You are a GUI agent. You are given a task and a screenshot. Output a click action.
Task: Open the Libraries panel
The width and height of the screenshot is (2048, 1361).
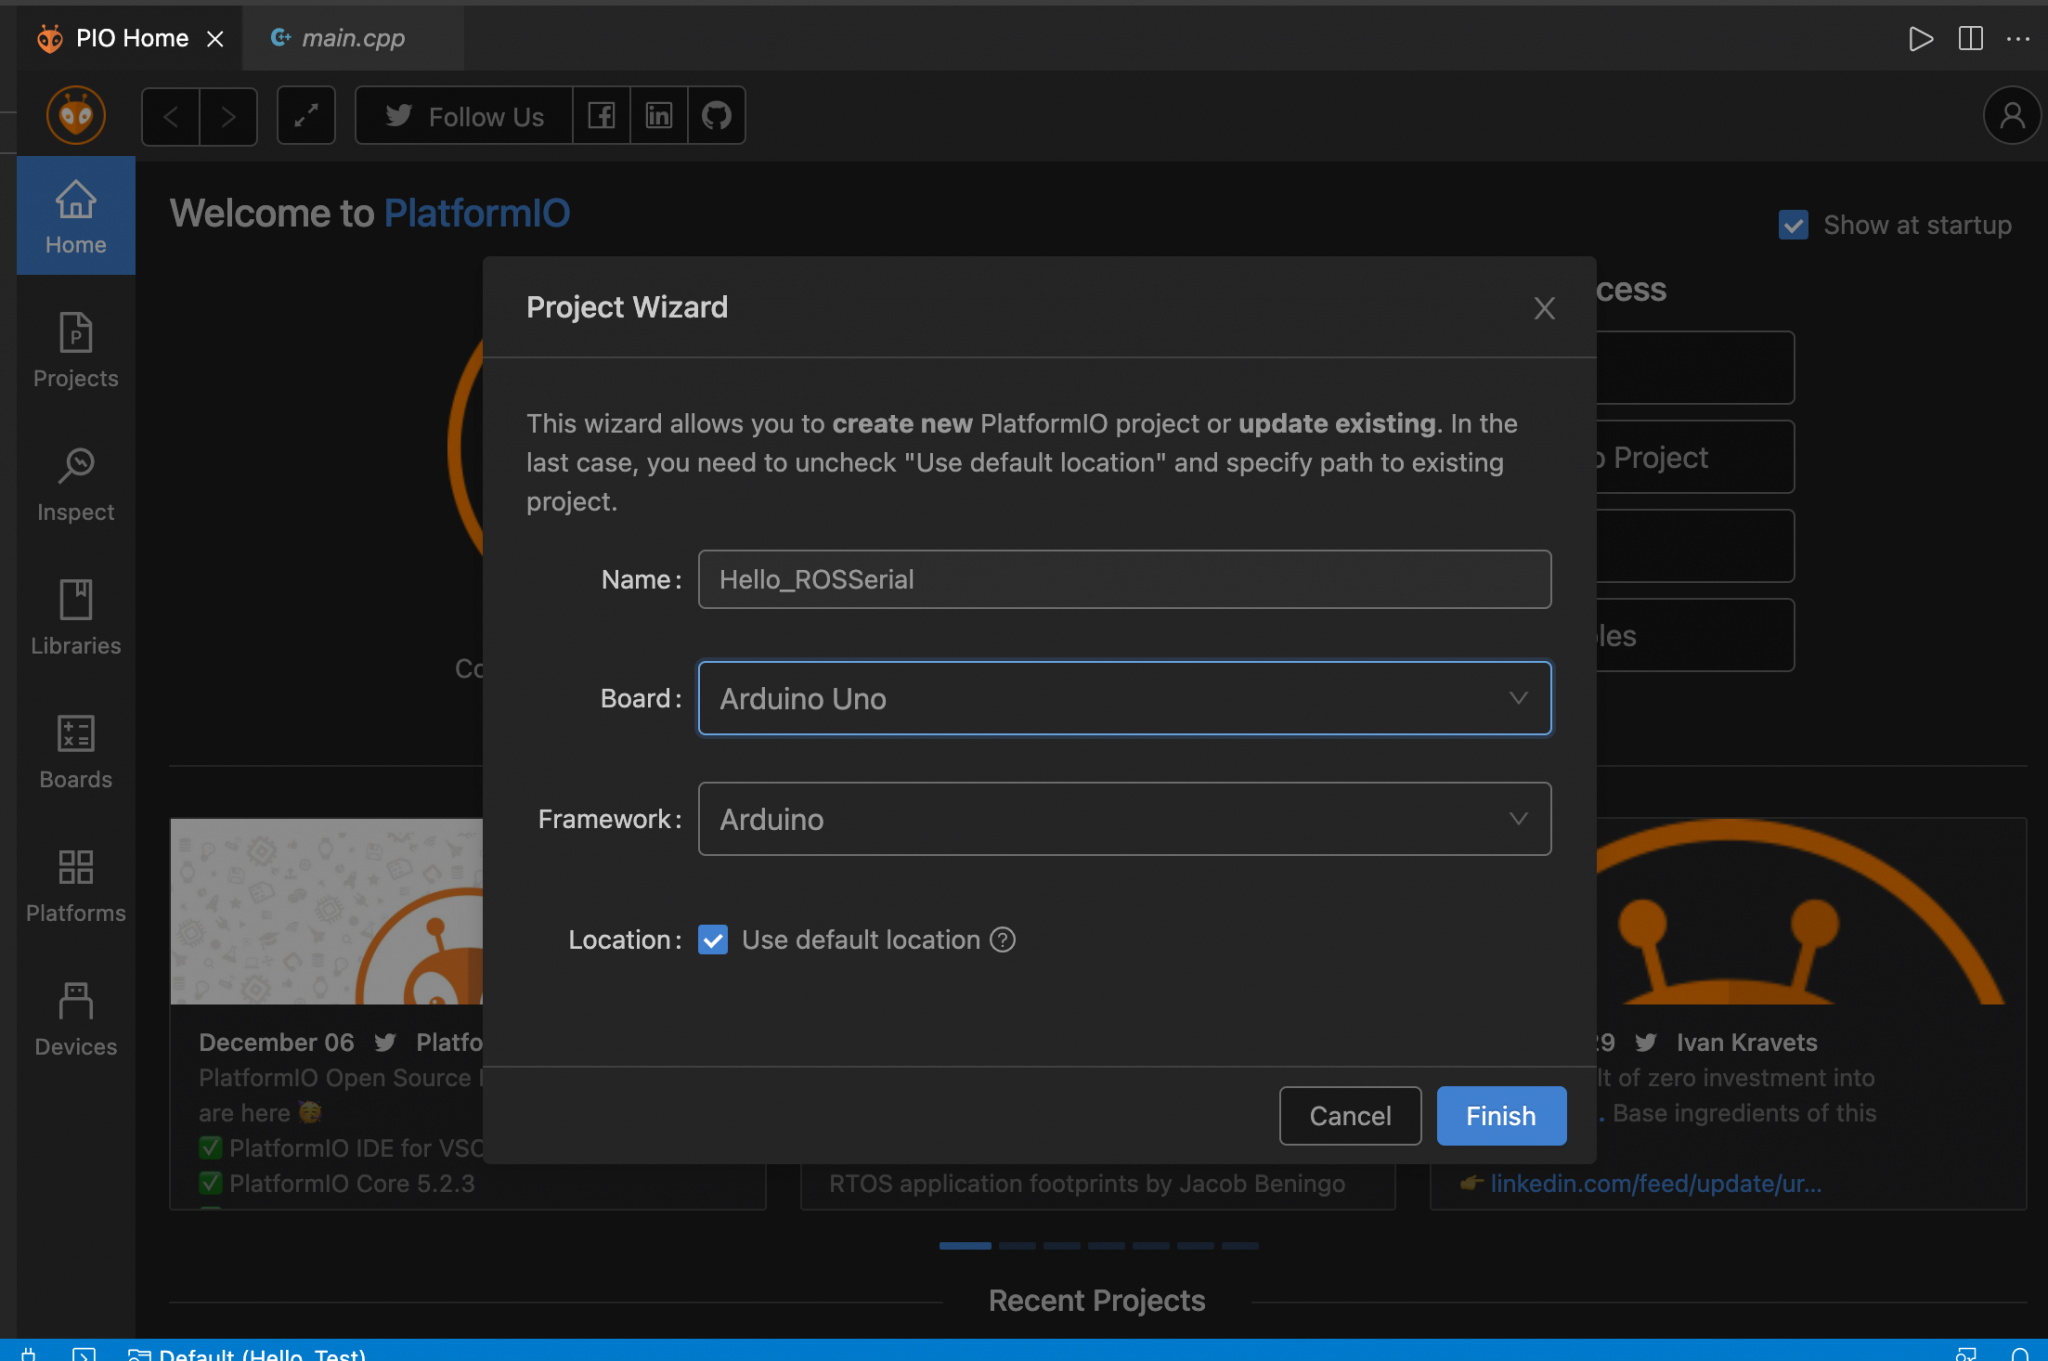75,617
